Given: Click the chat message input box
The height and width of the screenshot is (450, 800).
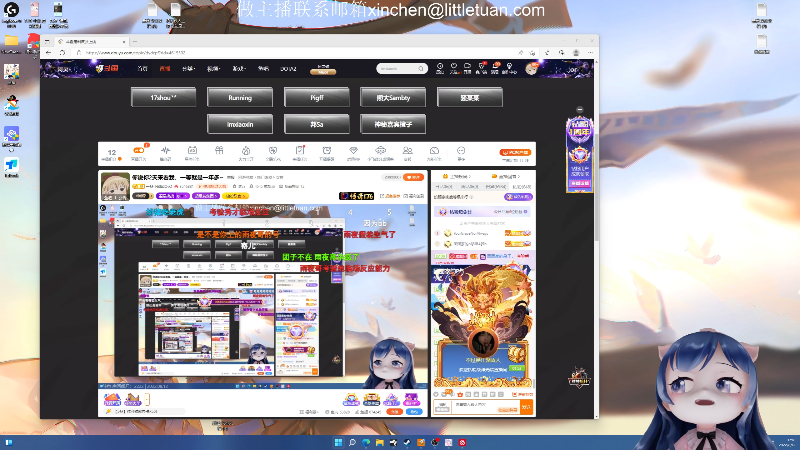Looking at the screenshot, I should (485, 407).
